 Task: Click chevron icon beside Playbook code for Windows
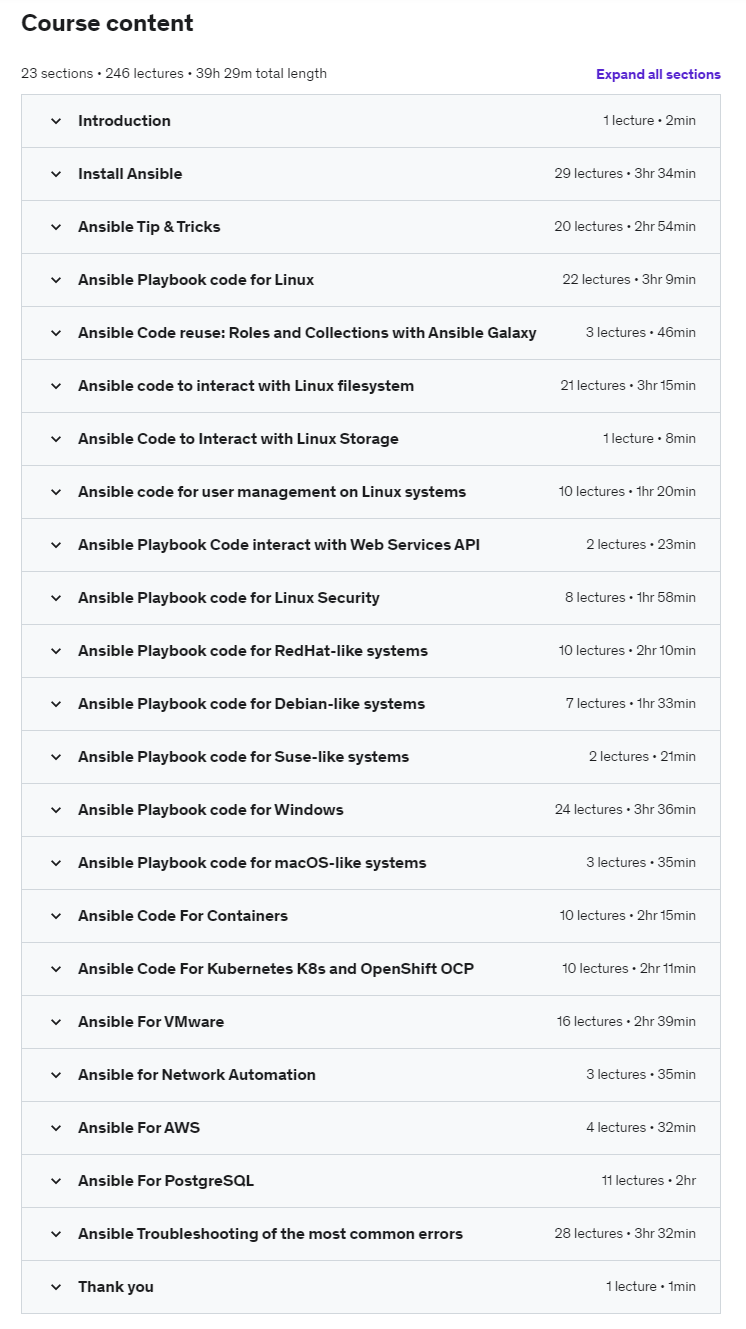point(56,810)
